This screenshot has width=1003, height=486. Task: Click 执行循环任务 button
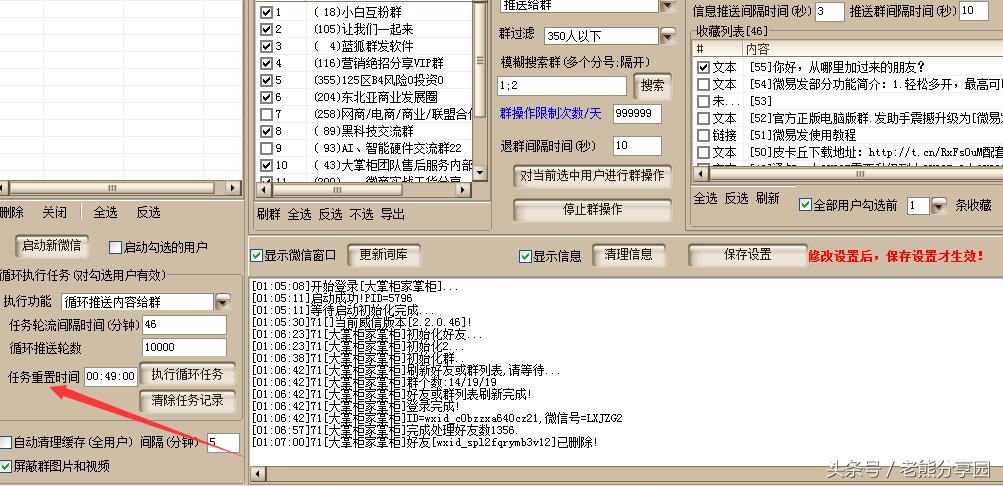187,375
